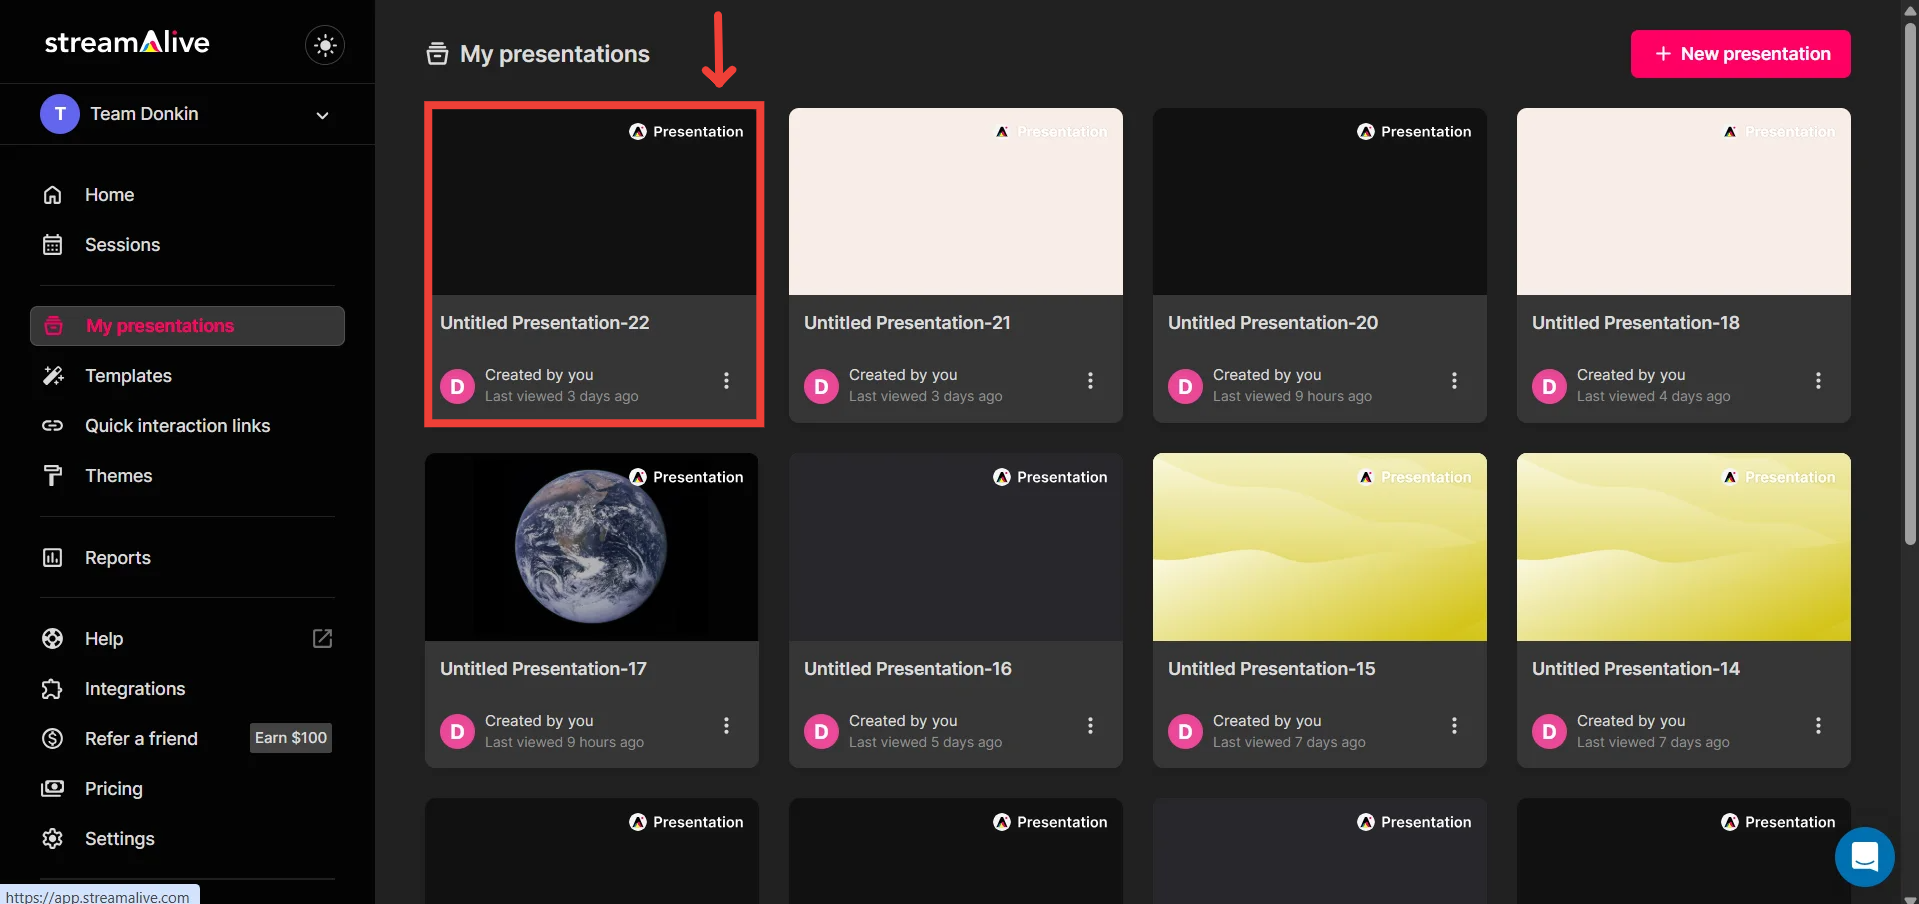Open Quick interaction links
Screen dimensions: 1919x904
pyautogui.click(x=177, y=426)
